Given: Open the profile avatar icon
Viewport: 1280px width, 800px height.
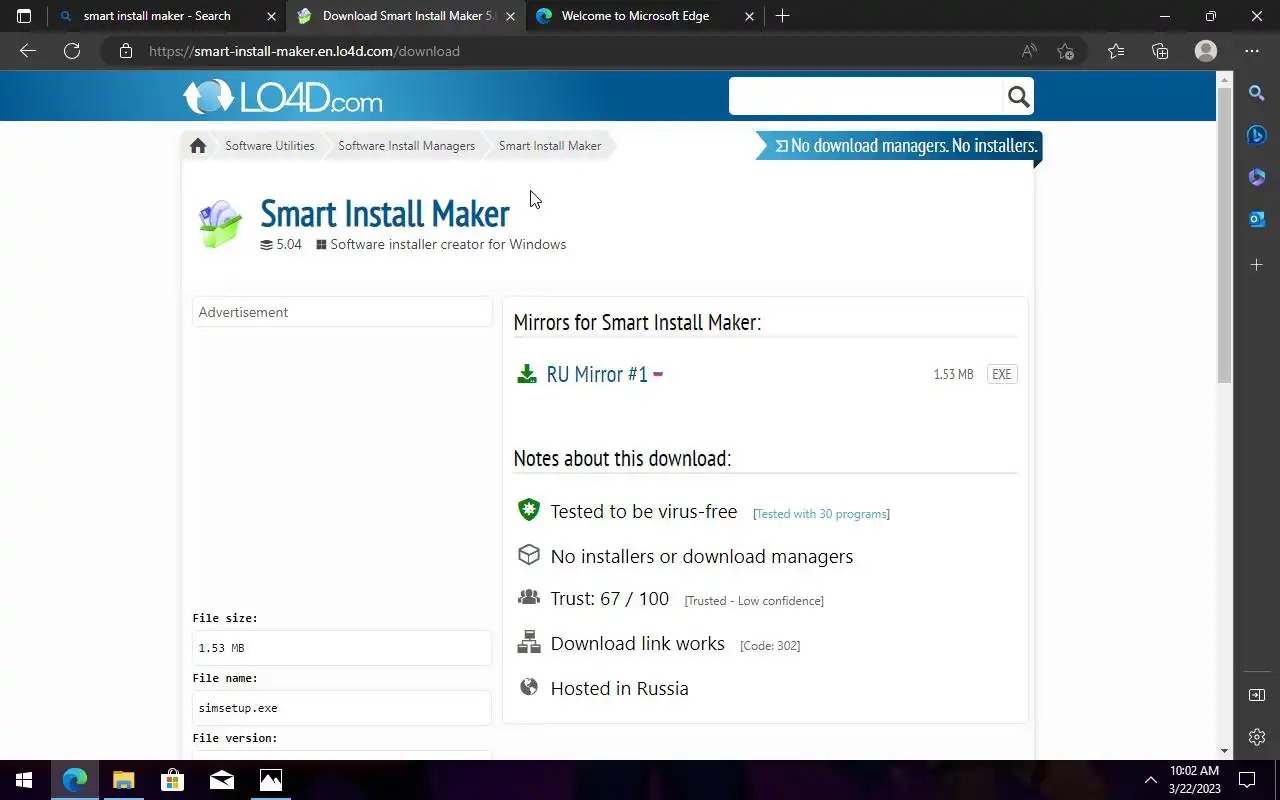Looking at the screenshot, I should click(x=1206, y=51).
